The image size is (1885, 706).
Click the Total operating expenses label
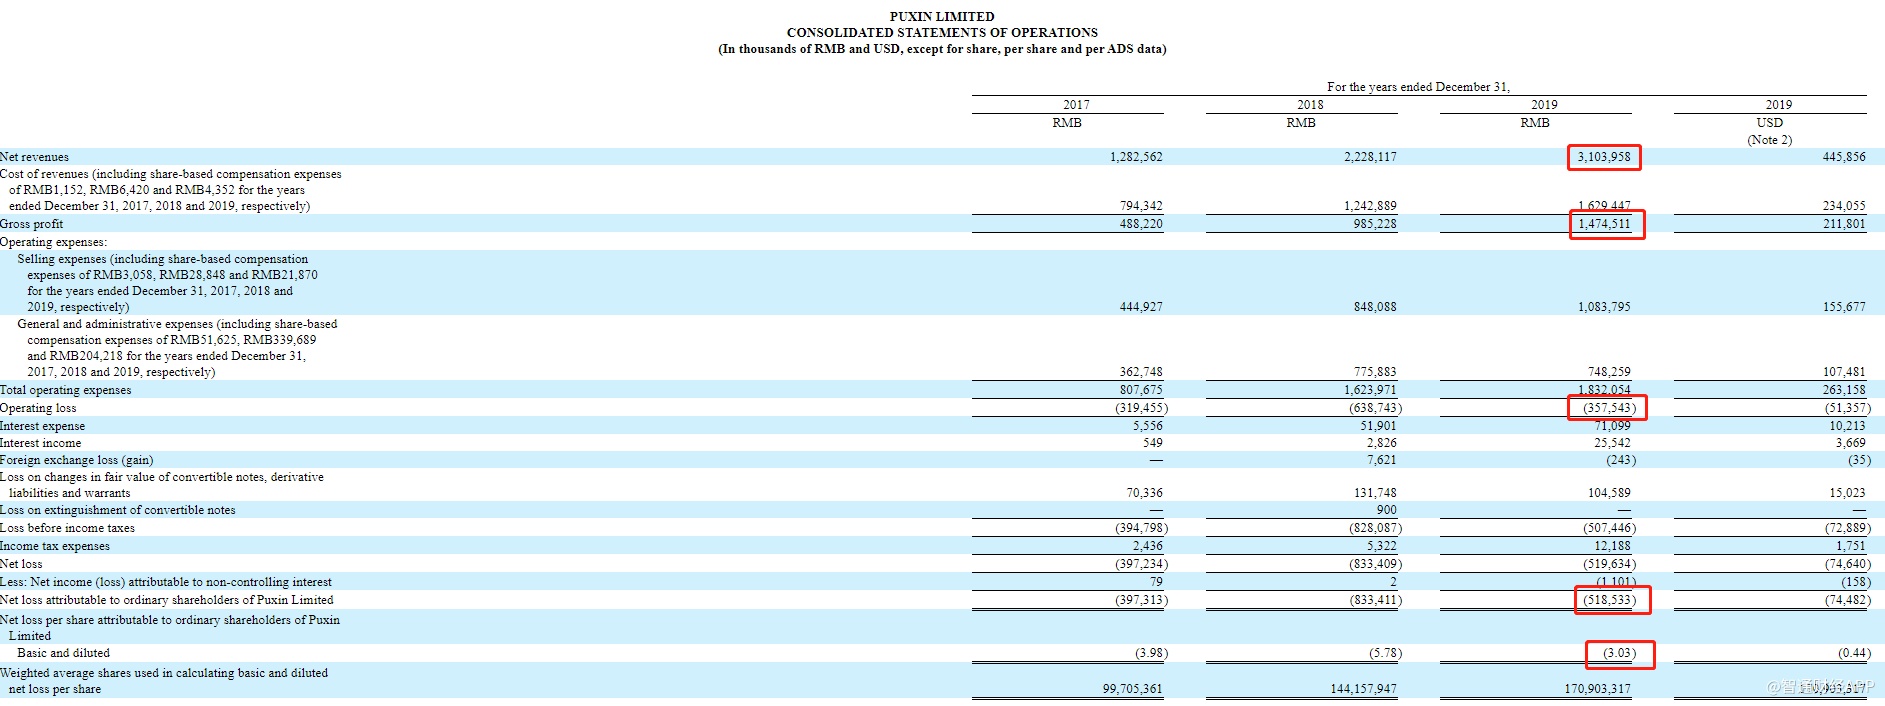tap(65, 390)
